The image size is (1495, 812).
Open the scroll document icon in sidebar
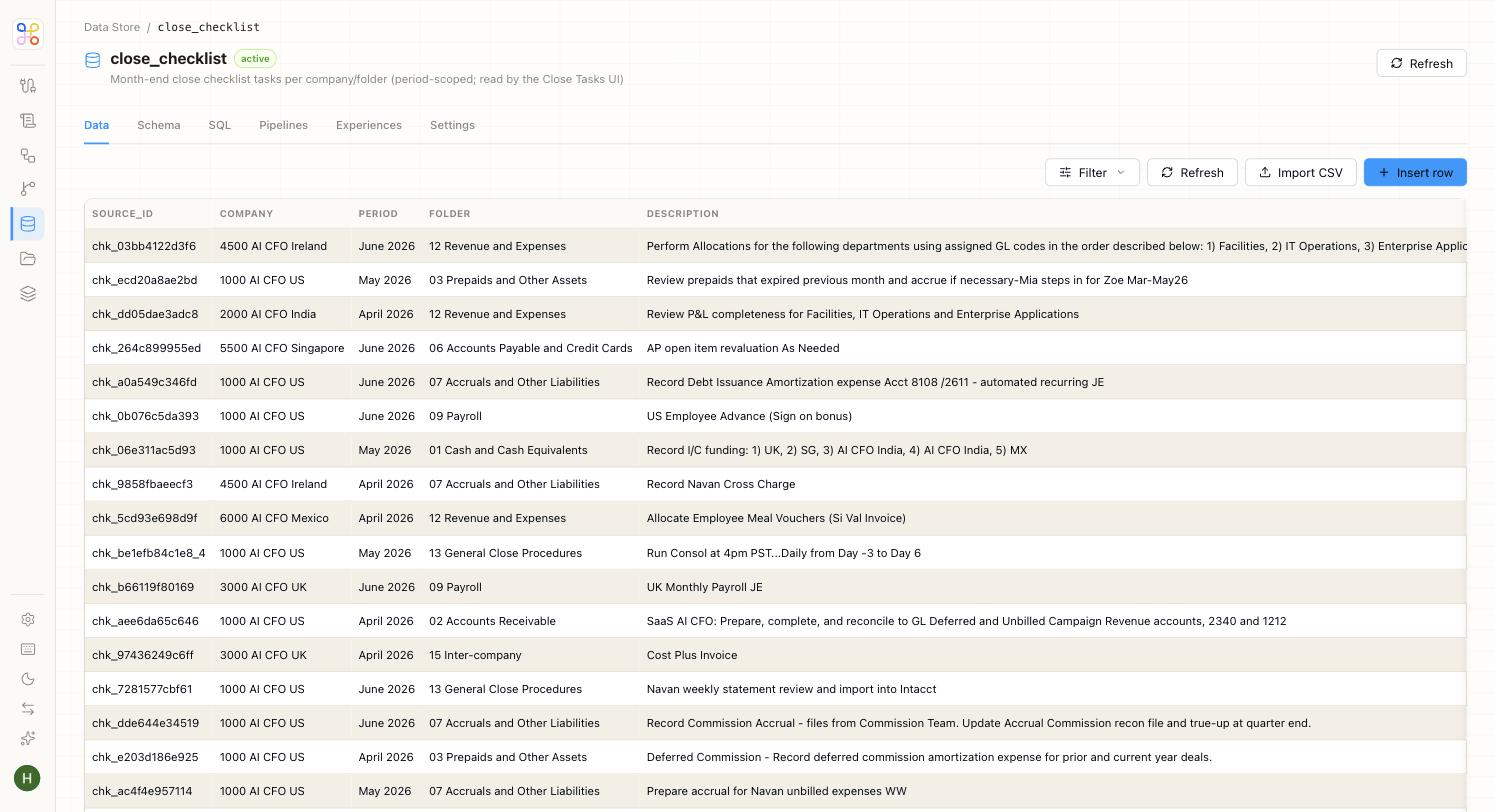coord(28,121)
